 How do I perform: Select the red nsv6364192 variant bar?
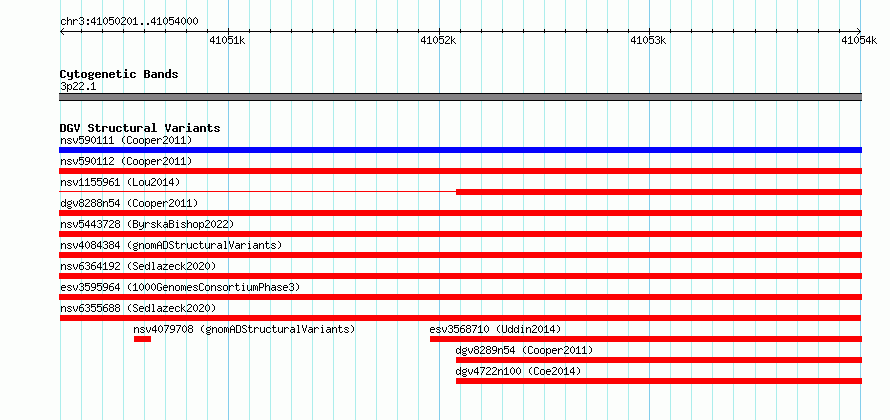pos(460,276)
